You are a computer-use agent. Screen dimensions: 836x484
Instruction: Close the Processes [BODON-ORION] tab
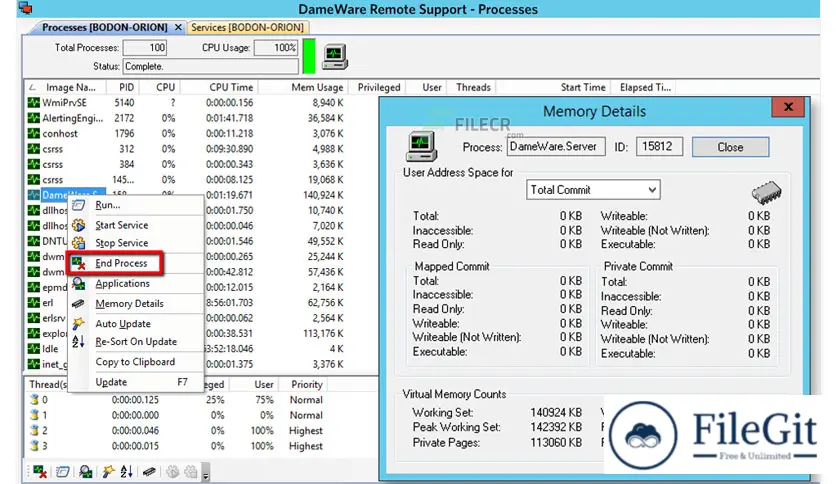point(178,27)
